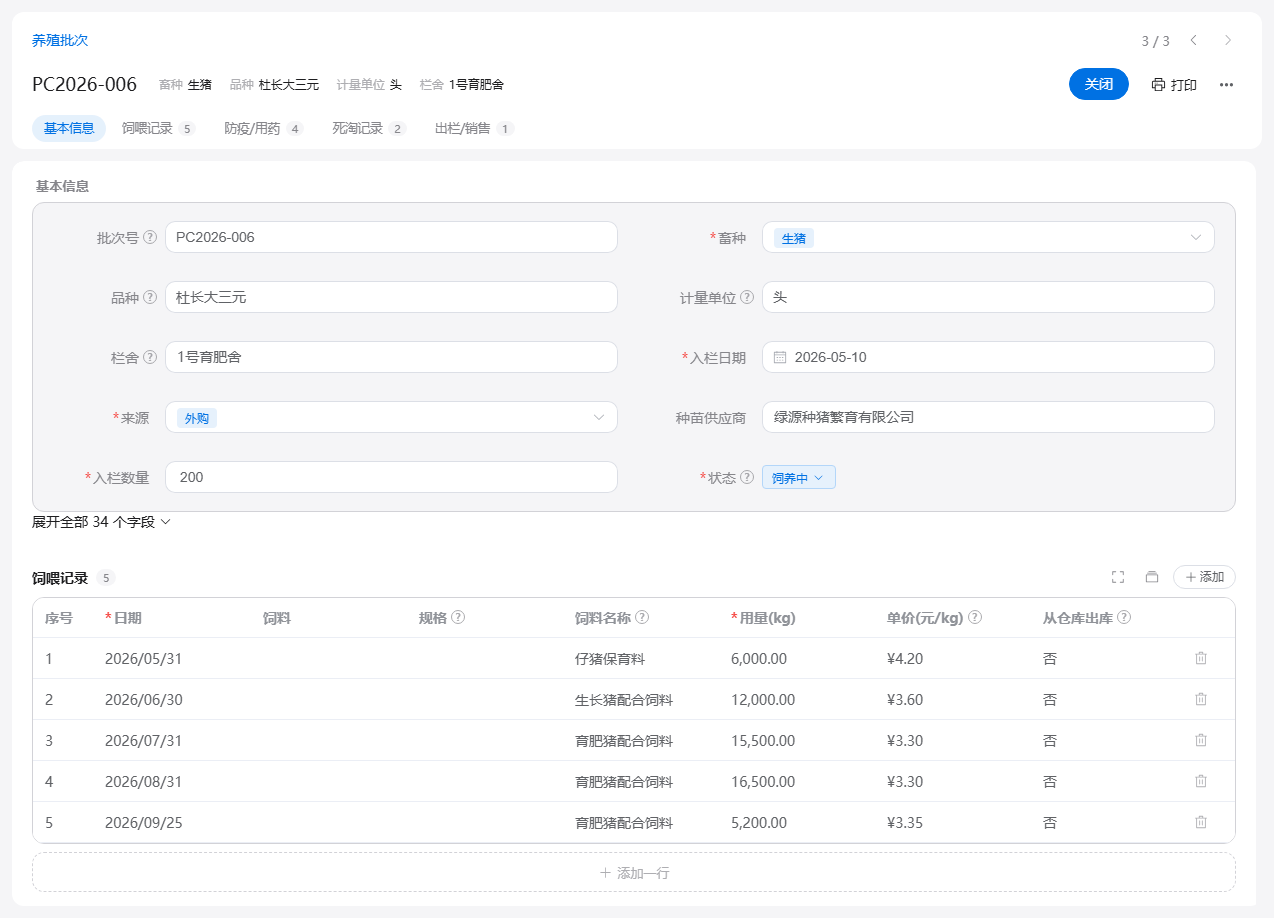Switch to the 饲喂记录 tab
This screenshot has width=1274, height=918.
click(158, 128)
